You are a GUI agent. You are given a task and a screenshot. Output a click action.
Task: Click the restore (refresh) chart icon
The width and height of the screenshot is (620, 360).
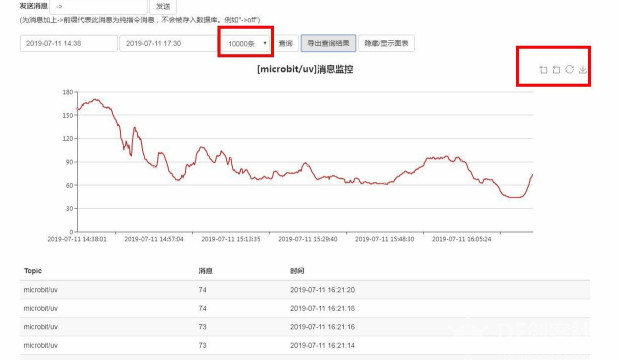tap(569, 69)
